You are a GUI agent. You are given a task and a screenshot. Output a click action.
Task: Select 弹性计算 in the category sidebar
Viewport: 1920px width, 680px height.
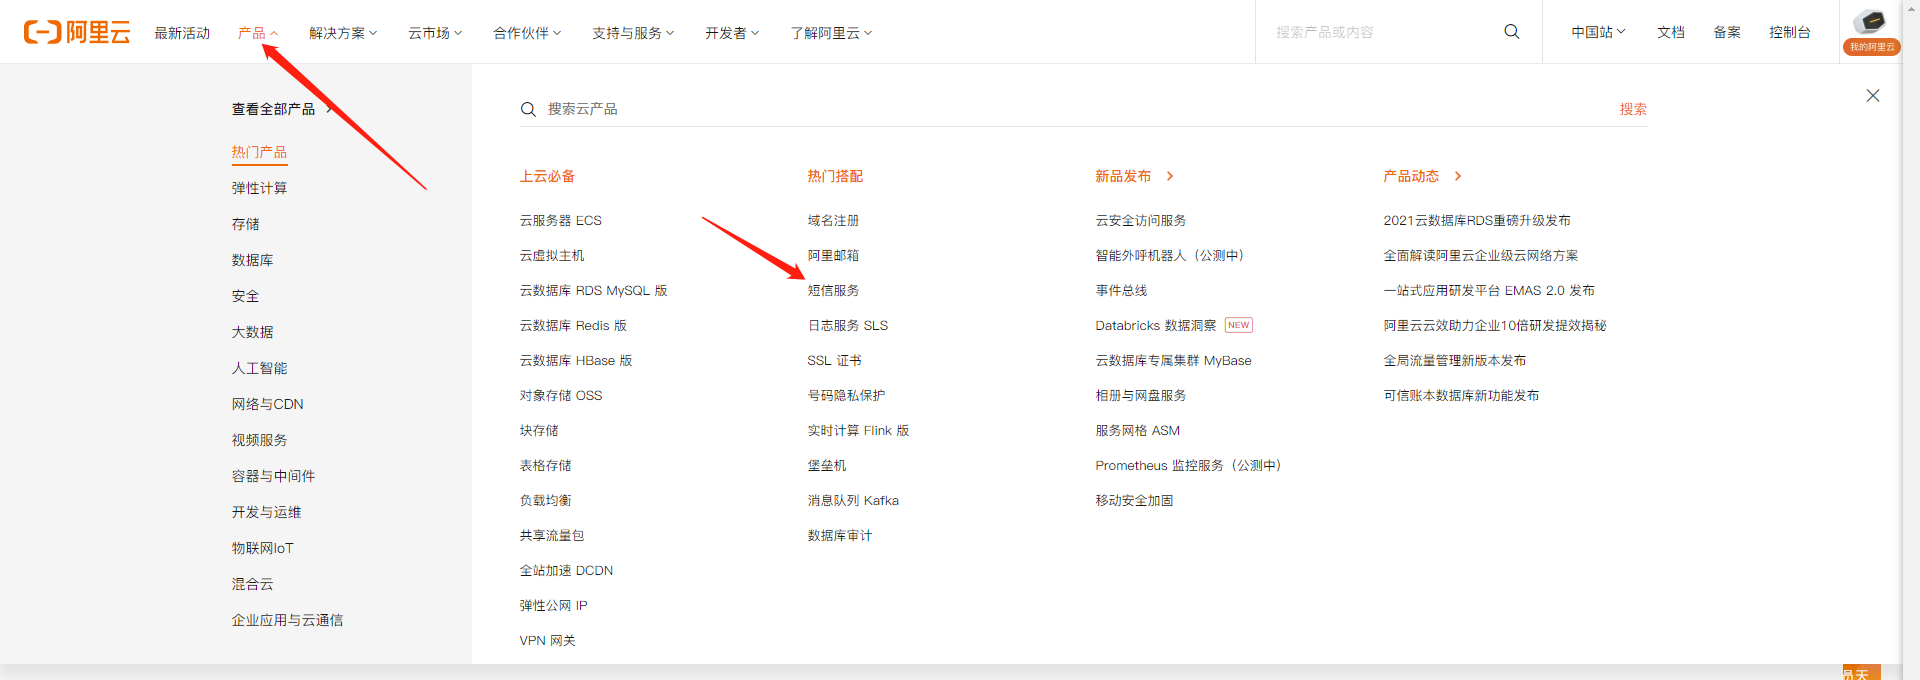[259, 188]
